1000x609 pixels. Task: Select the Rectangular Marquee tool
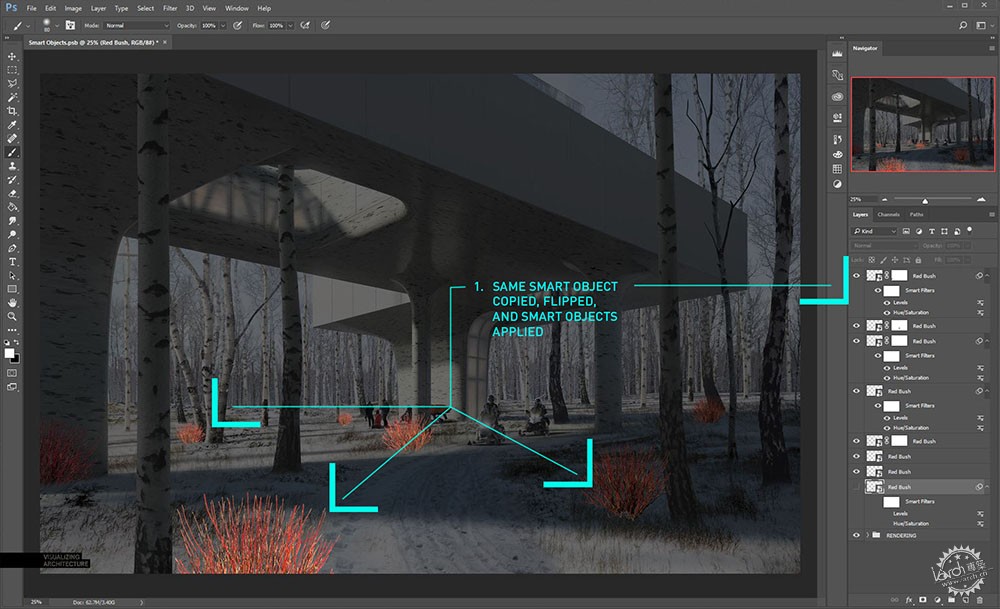(x=11, y=70)
